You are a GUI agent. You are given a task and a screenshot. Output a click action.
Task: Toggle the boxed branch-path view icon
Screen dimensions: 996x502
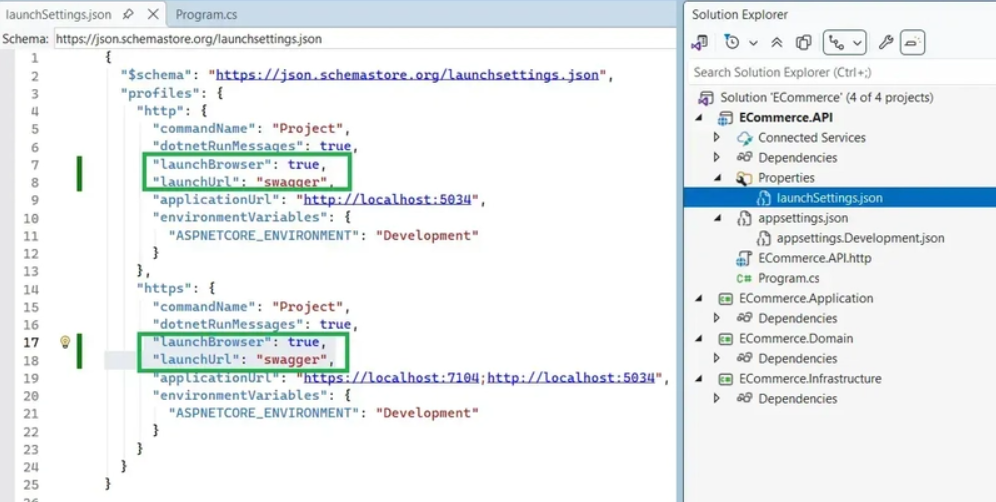tap(837, 43)
